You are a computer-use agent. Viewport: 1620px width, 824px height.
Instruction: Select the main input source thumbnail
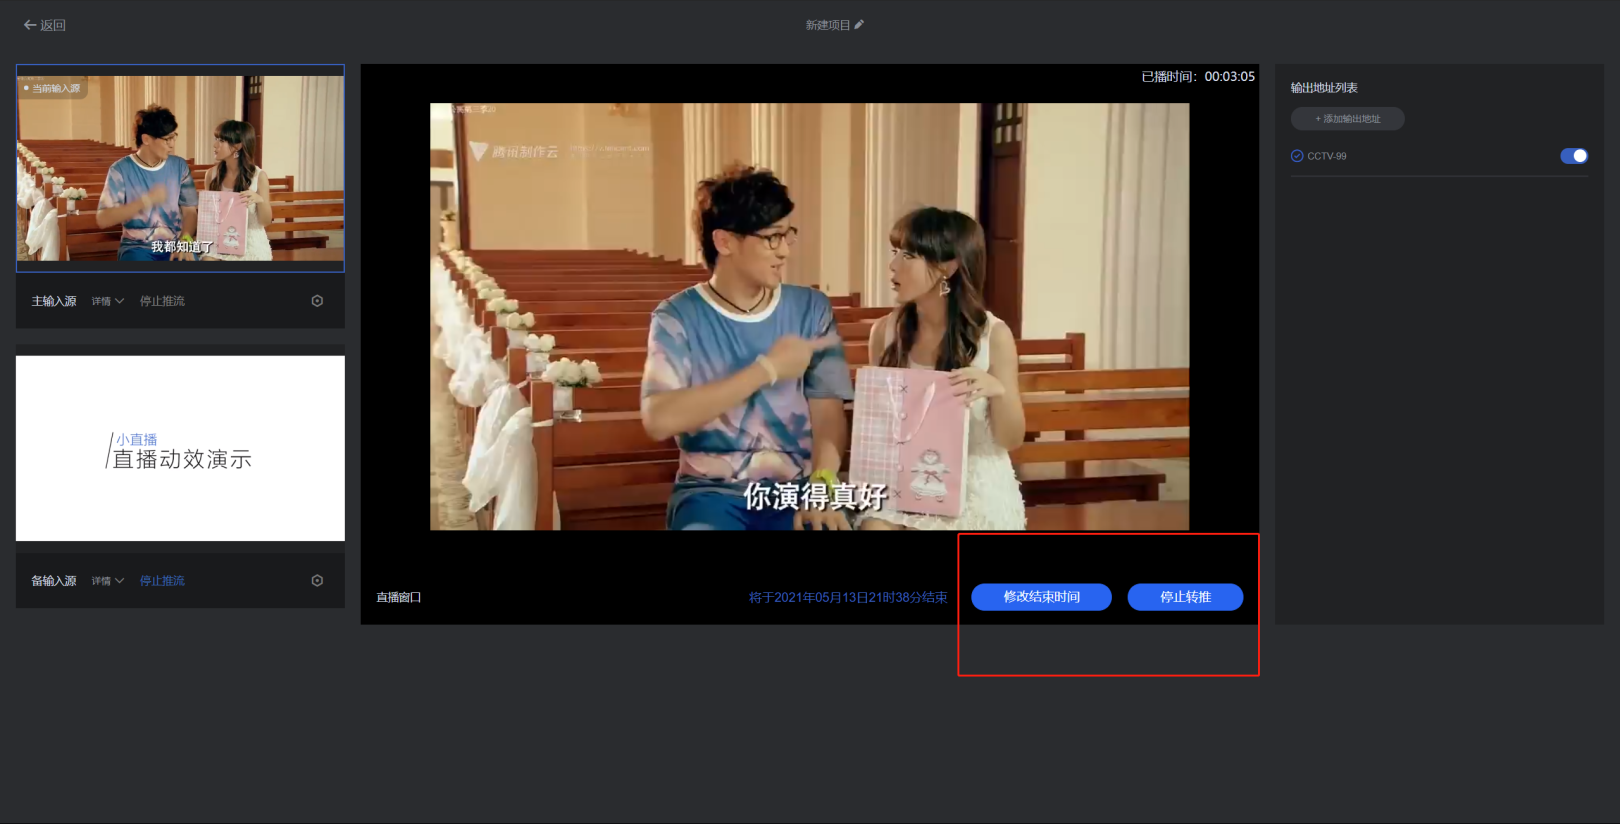coord(180,168)
